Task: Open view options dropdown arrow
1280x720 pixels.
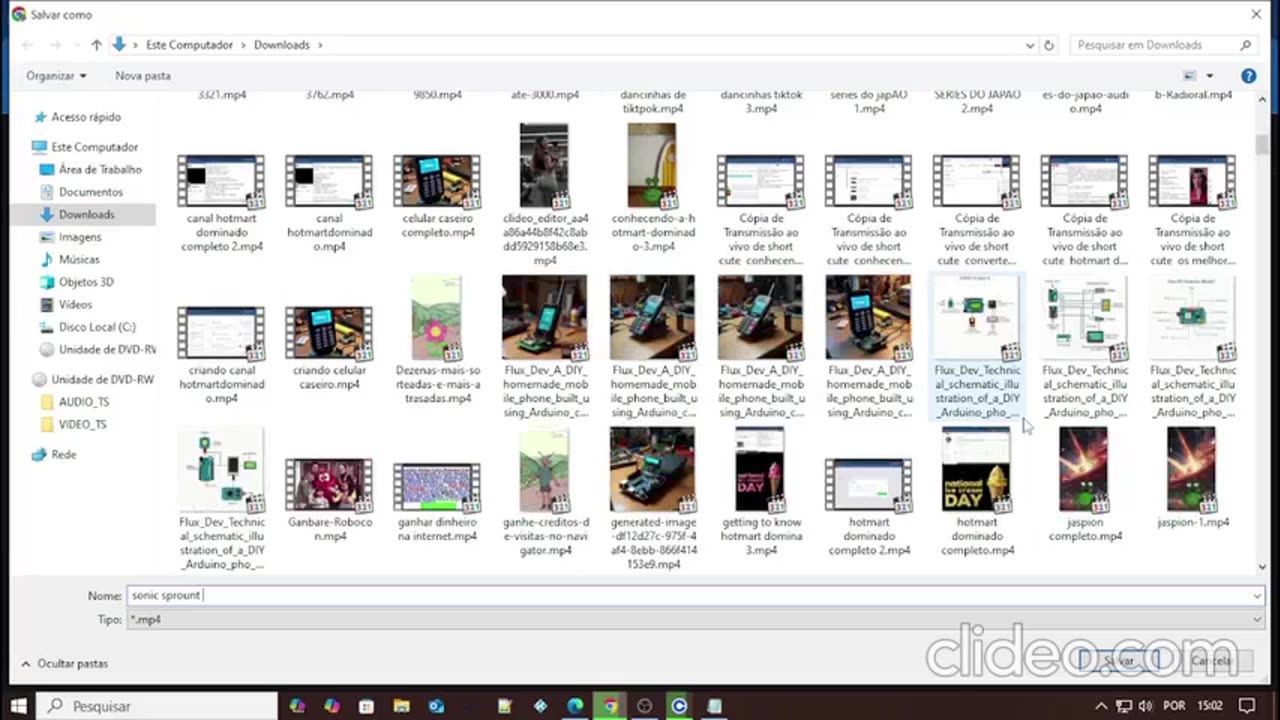Action: [x=1209, y=76]
